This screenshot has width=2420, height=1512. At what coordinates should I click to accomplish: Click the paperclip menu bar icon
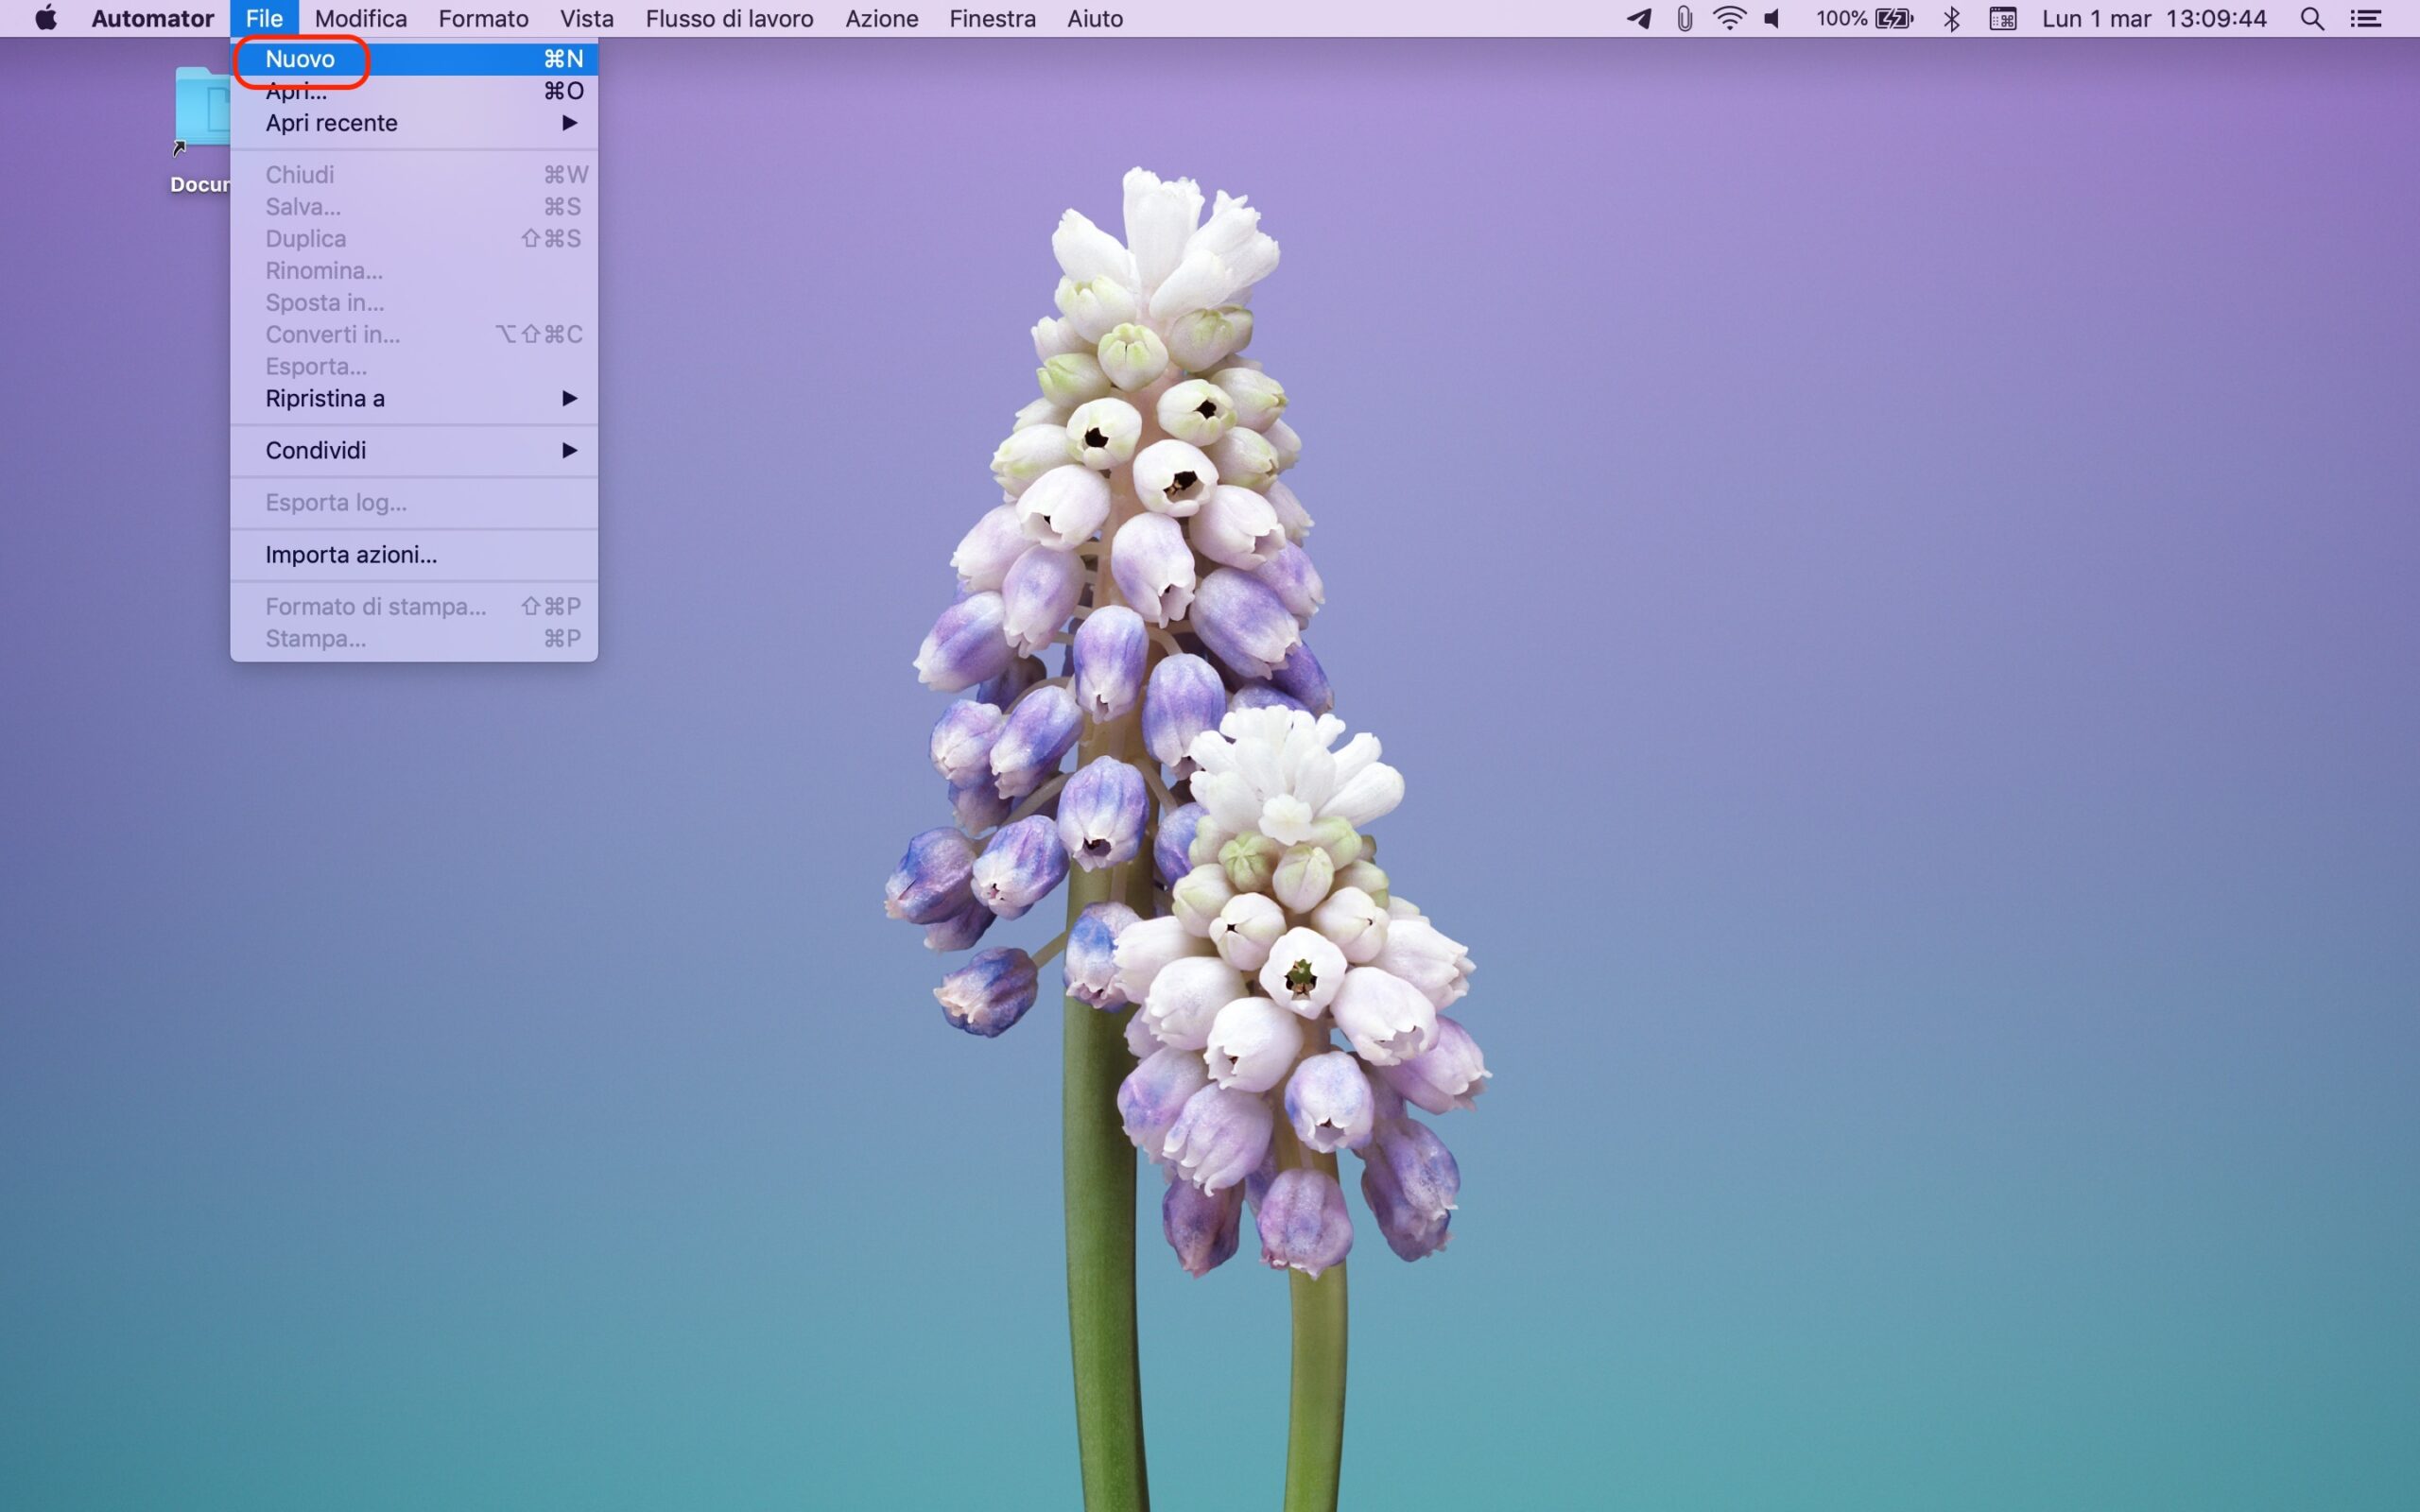click(x=1685, y=18)
